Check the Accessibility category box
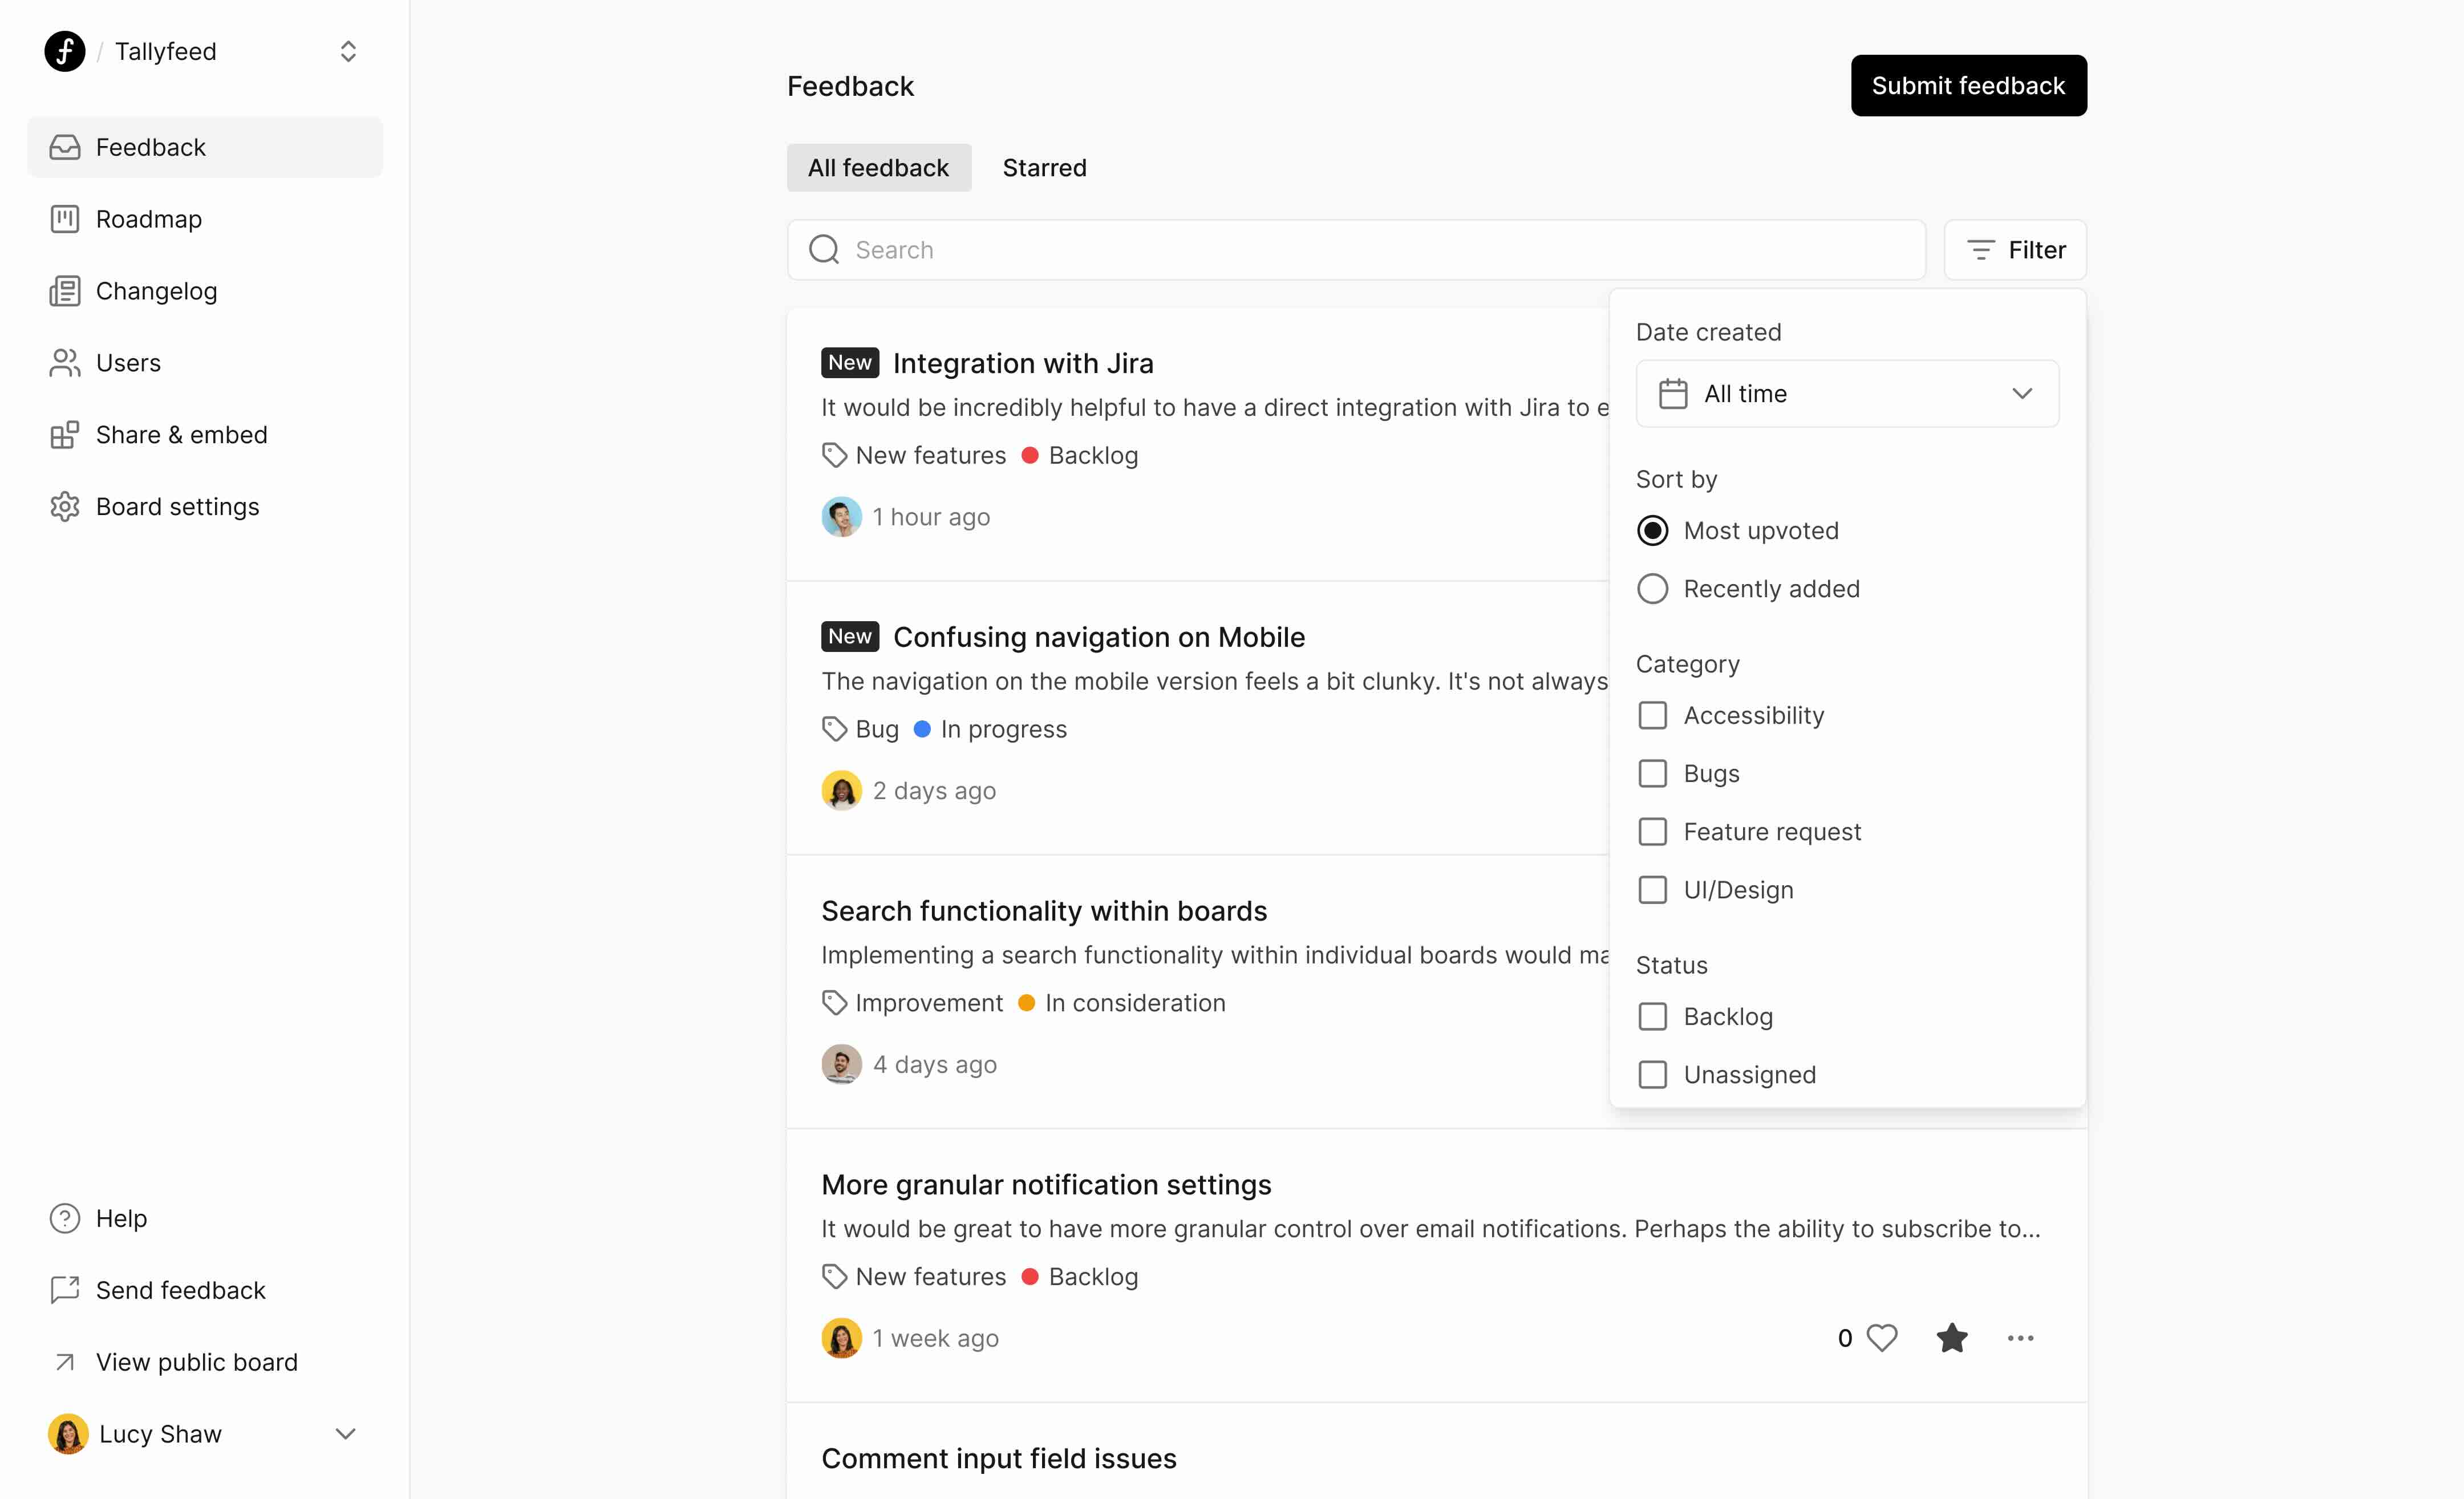The width and height of the screenshot is (2464, 1499). 1653,716
